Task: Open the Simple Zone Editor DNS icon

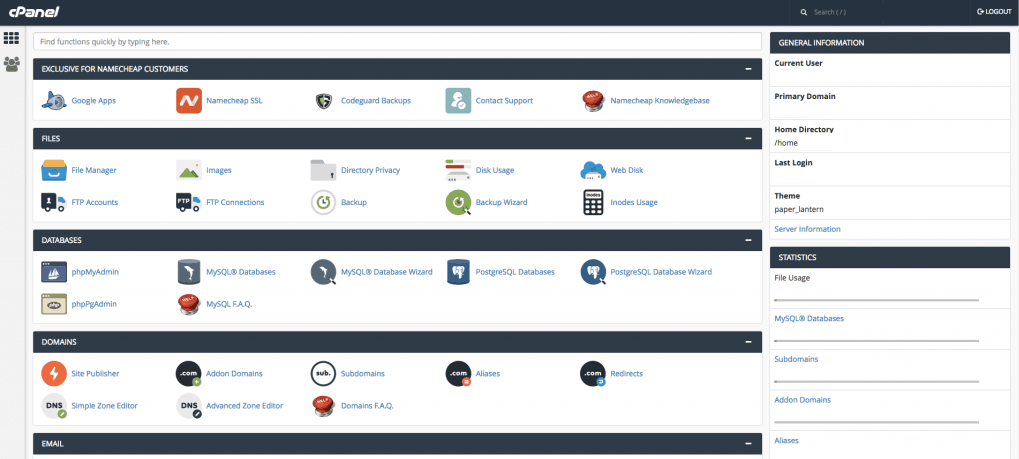Action: pyautogui.click(x=54, y=406)
